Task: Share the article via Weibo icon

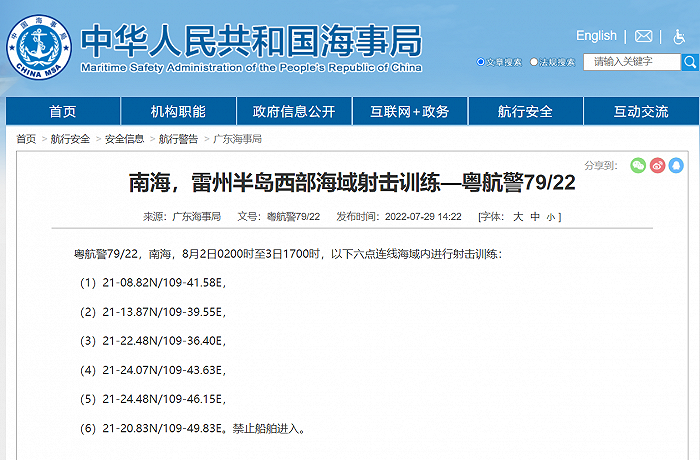Action: pyautogui.click(x=657, y=165)
